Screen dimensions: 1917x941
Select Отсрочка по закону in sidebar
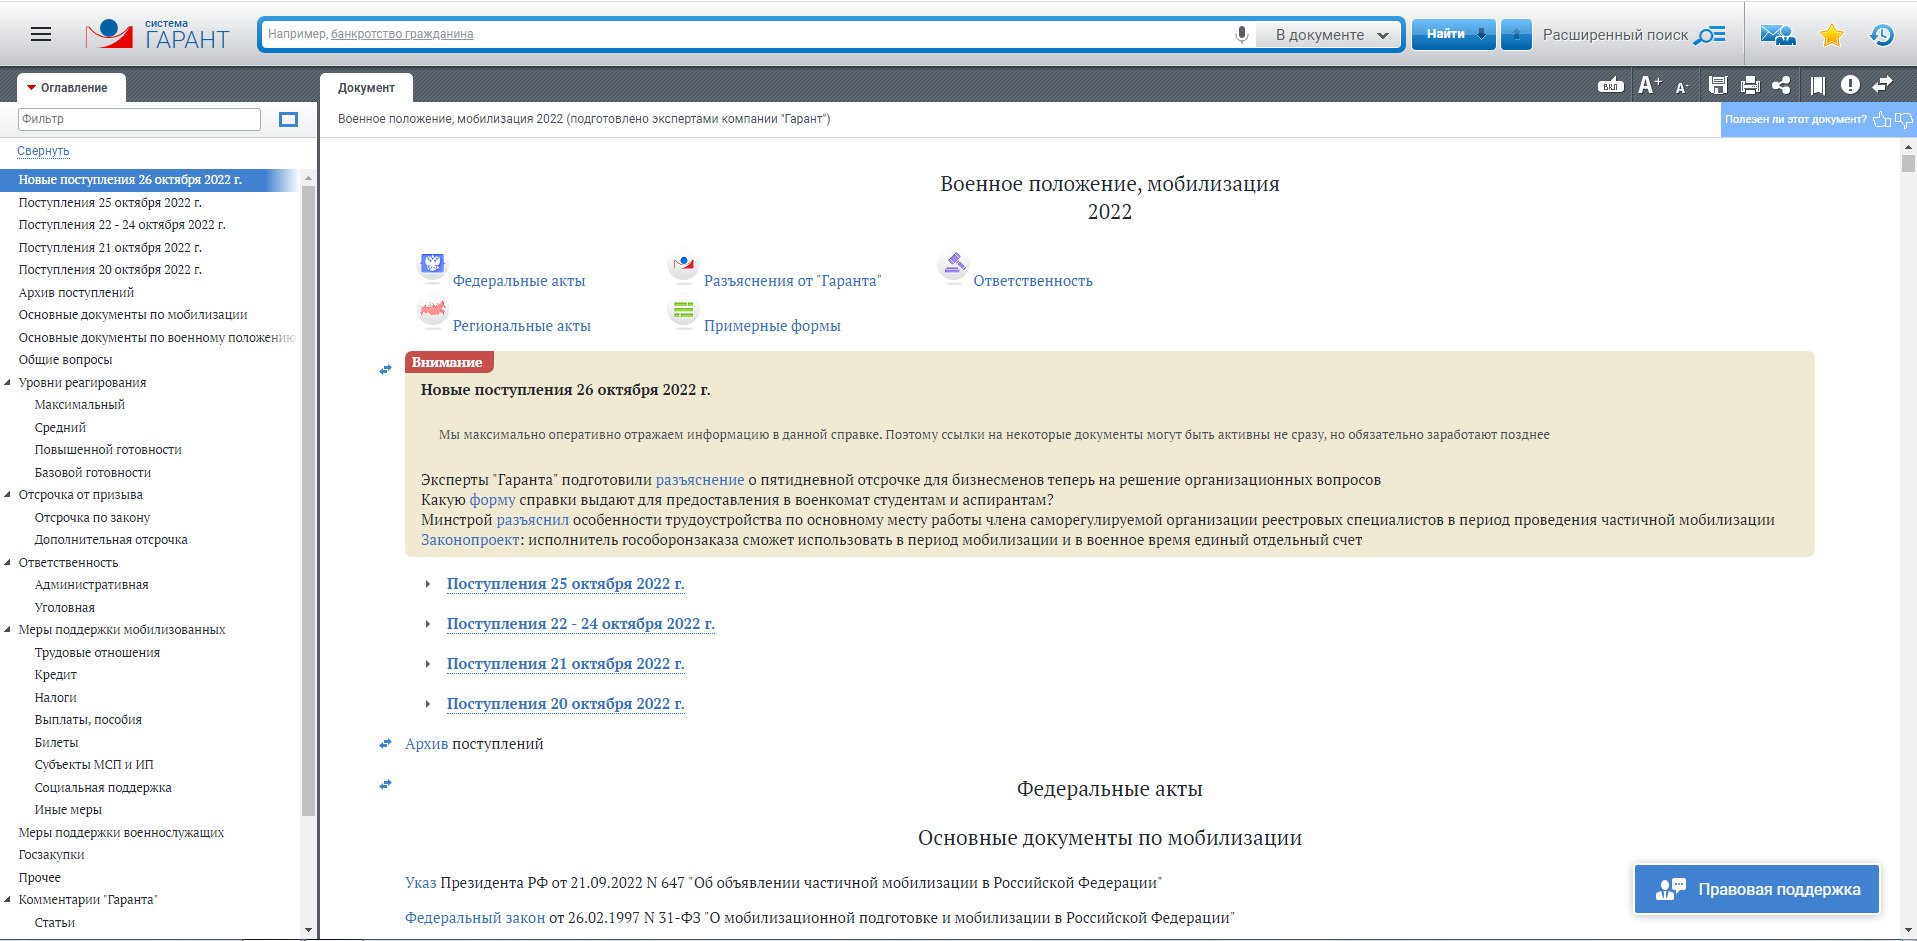pyautogui.click(x=92, y=518)
